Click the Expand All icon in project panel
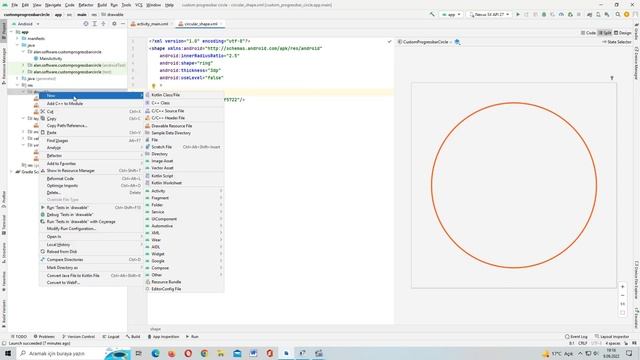This screenshot has height=360, width=640. [95, 24]
